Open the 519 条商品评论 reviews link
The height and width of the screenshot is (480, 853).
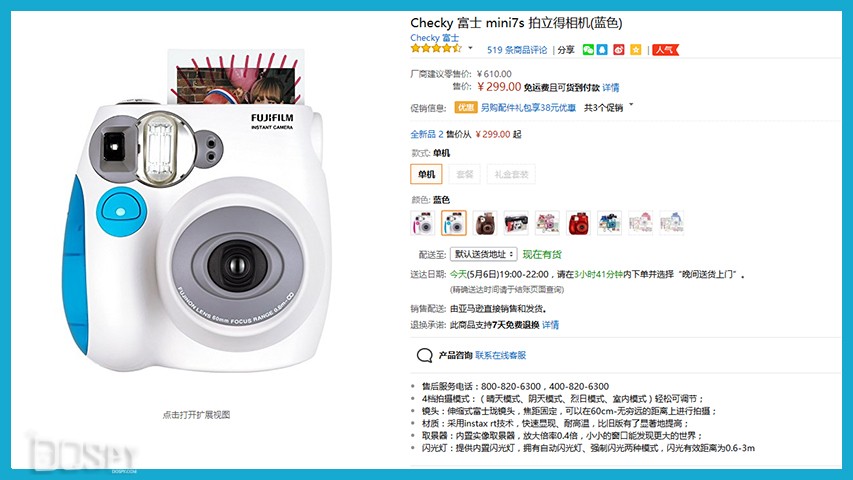pyautogui.click(x=517, y=50)
